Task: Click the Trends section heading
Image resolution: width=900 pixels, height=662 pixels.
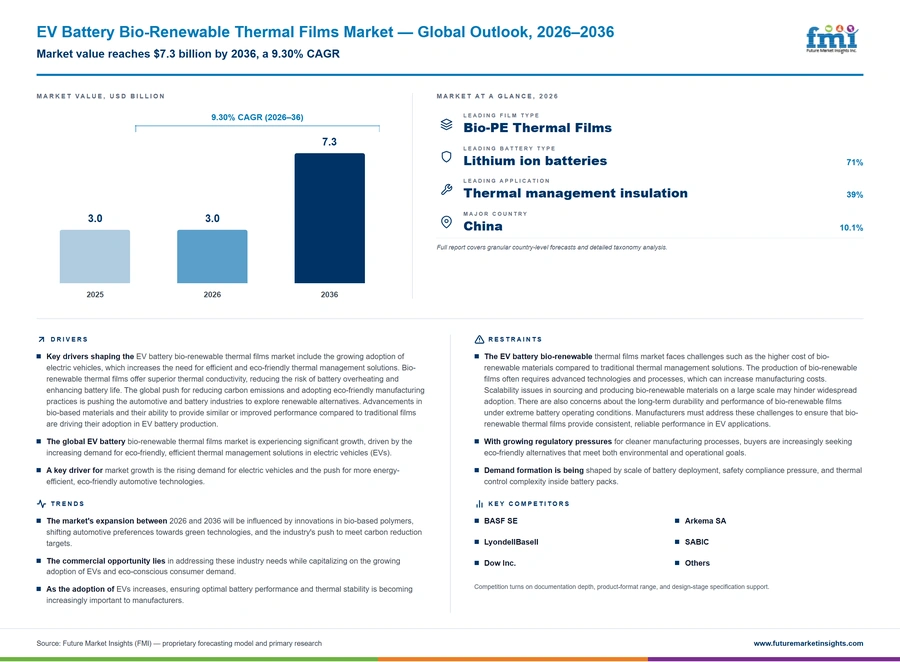Action: point(67,504)
